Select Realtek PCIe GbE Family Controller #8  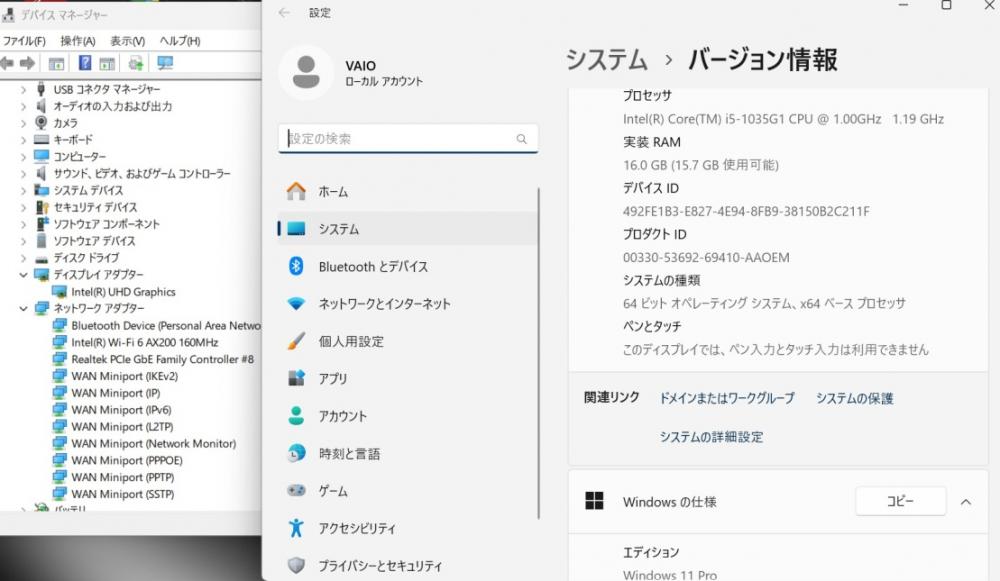[163, 359]
